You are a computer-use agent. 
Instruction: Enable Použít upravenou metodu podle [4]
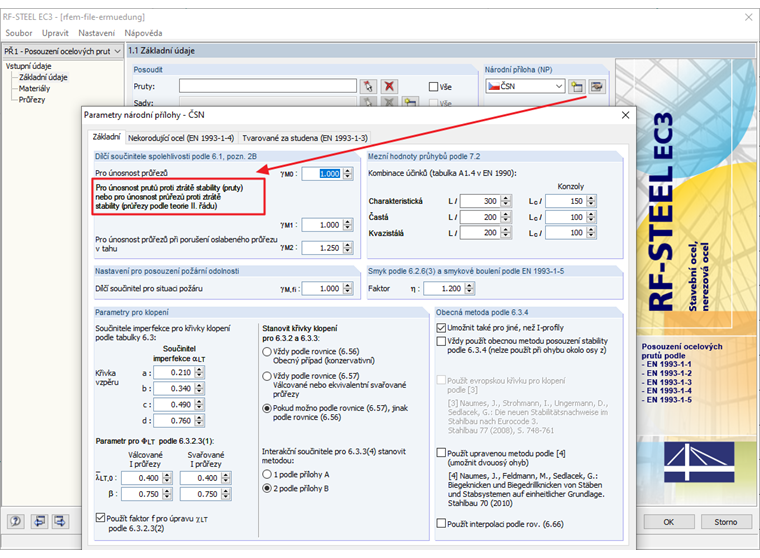click(441, 453)
